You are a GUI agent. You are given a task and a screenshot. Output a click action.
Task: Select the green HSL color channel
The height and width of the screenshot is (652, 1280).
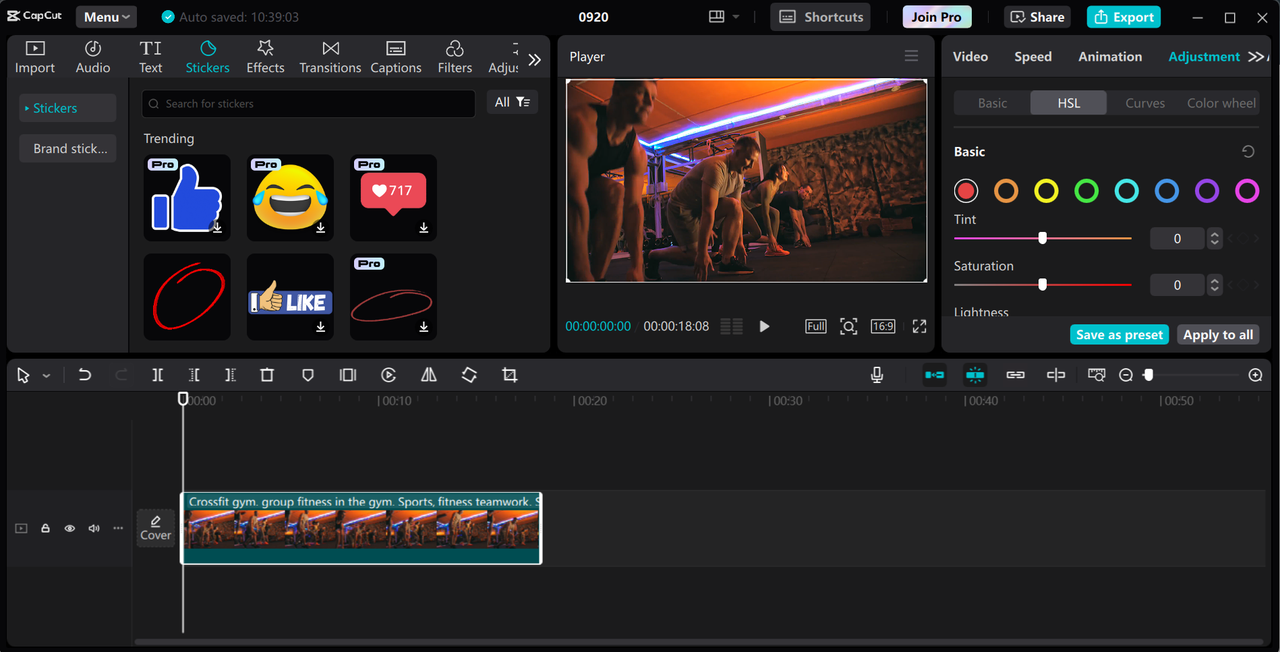[1086, 191]
